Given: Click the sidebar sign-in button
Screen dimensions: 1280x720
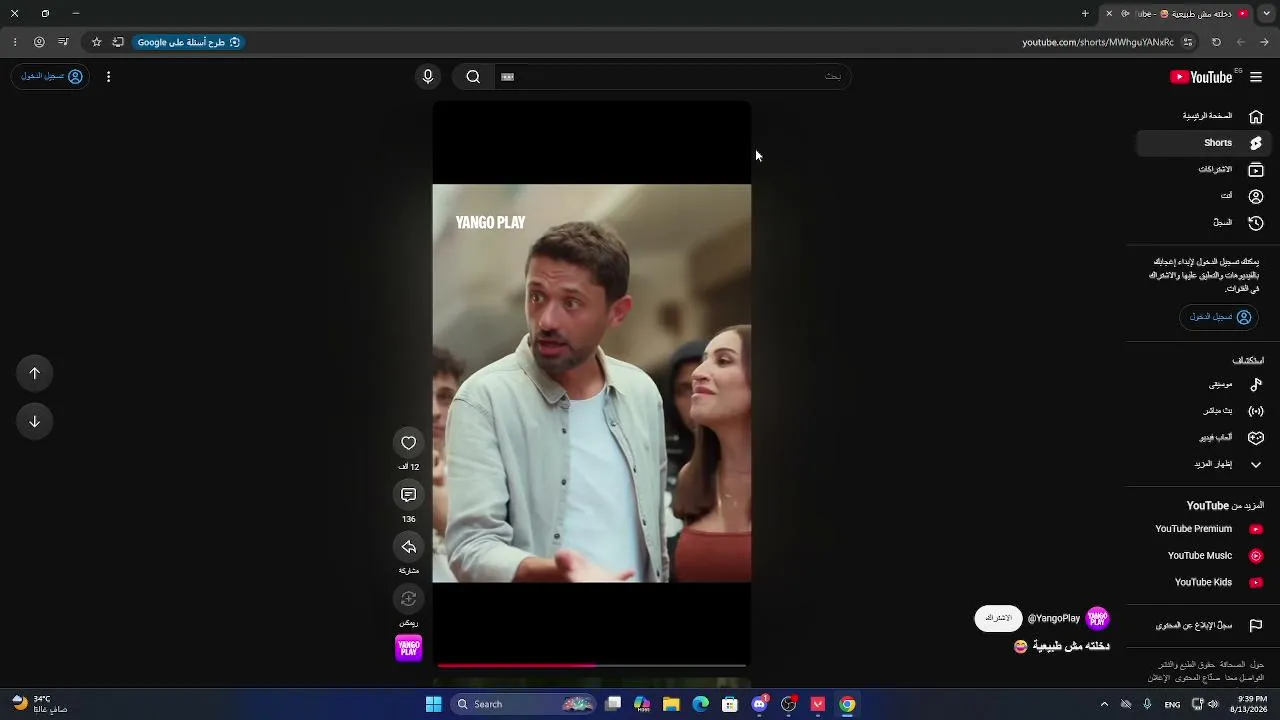Looking at the screenshot, I should pos(1220,317).
